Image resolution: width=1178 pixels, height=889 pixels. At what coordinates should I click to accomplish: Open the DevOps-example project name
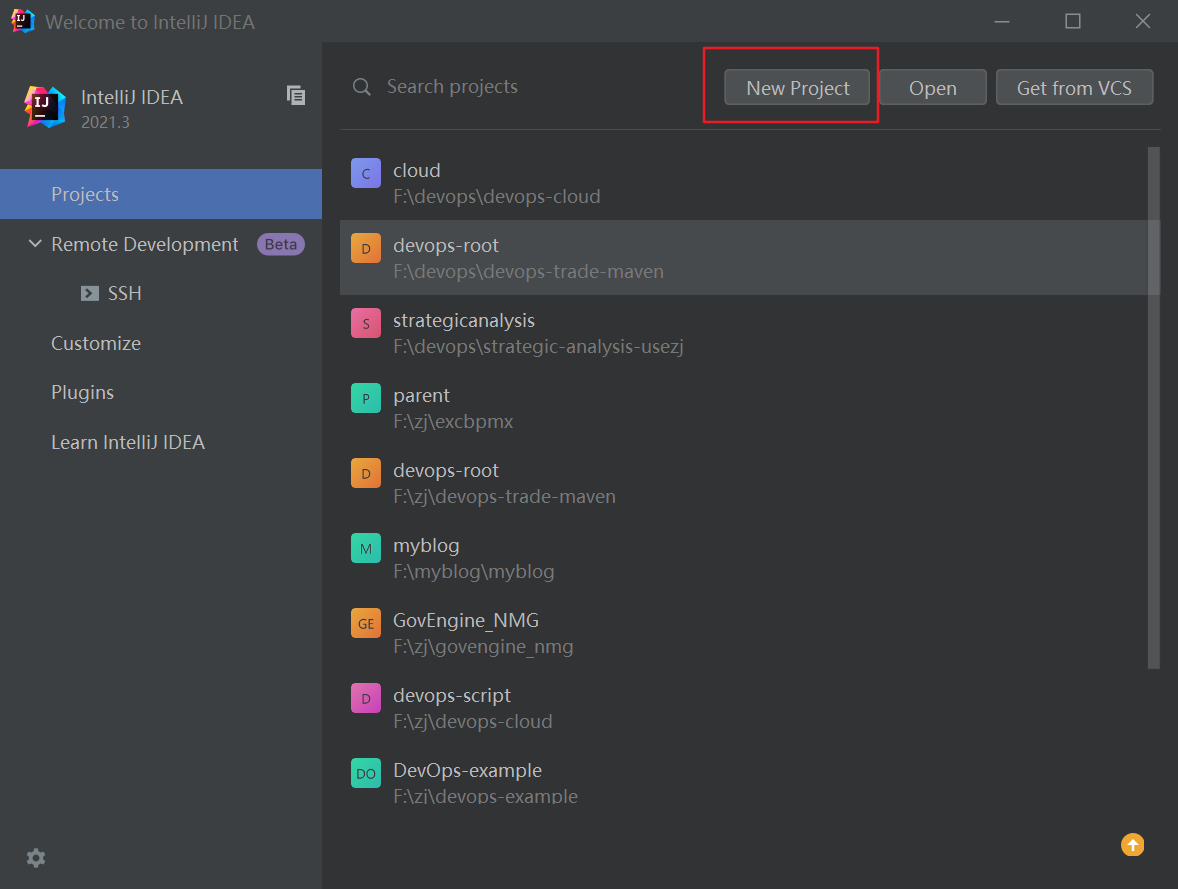click(x=467, y=770)
